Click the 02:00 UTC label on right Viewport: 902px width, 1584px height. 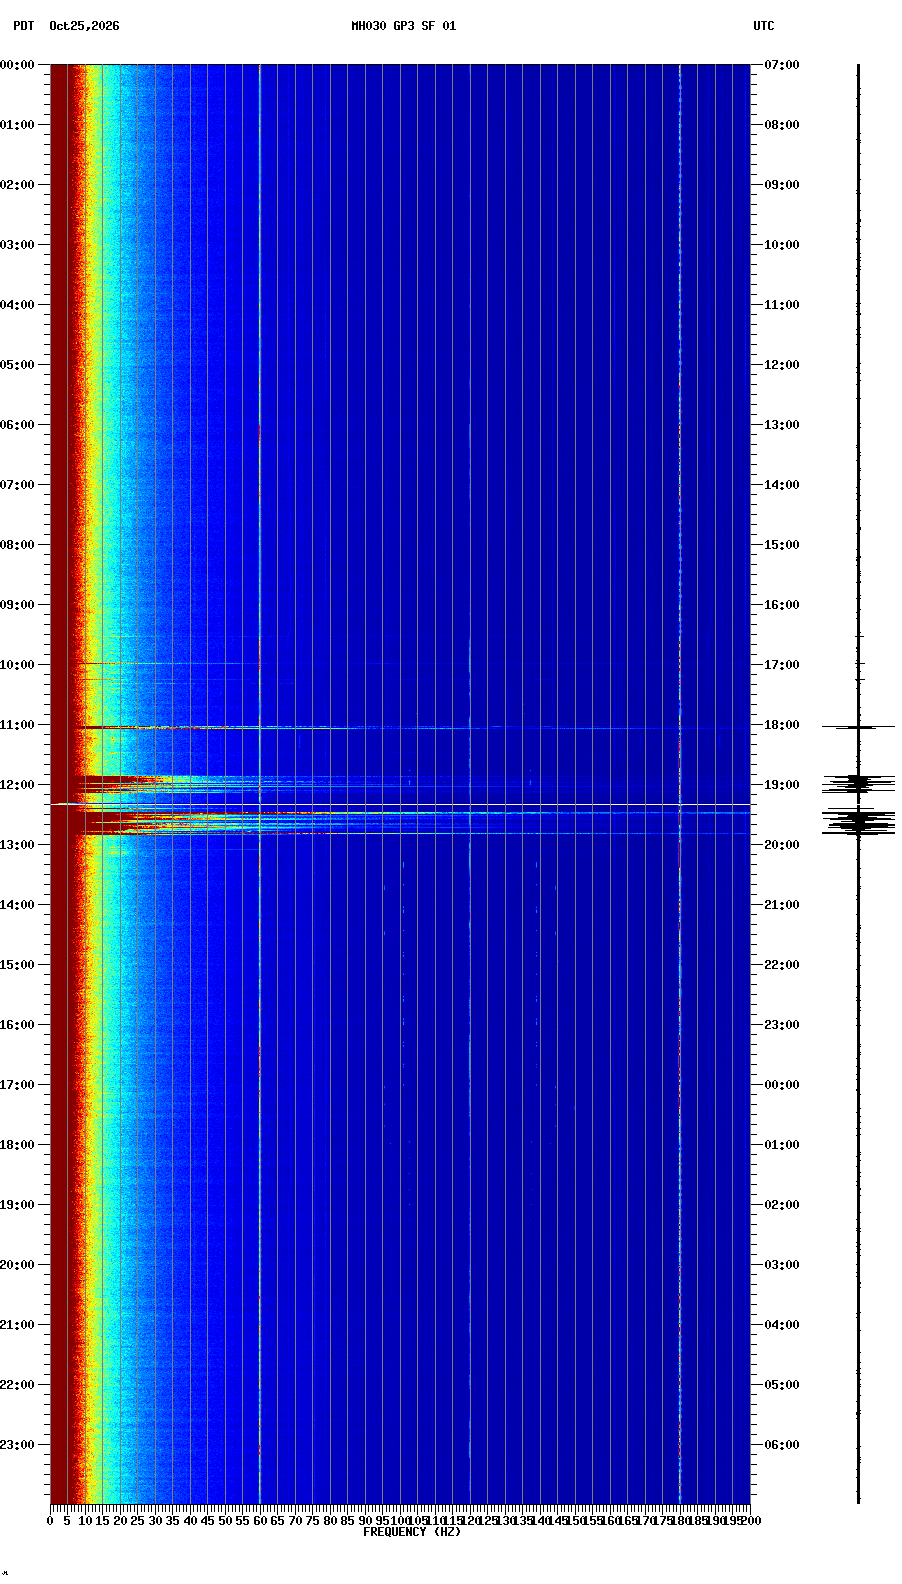pos(782,1205)
